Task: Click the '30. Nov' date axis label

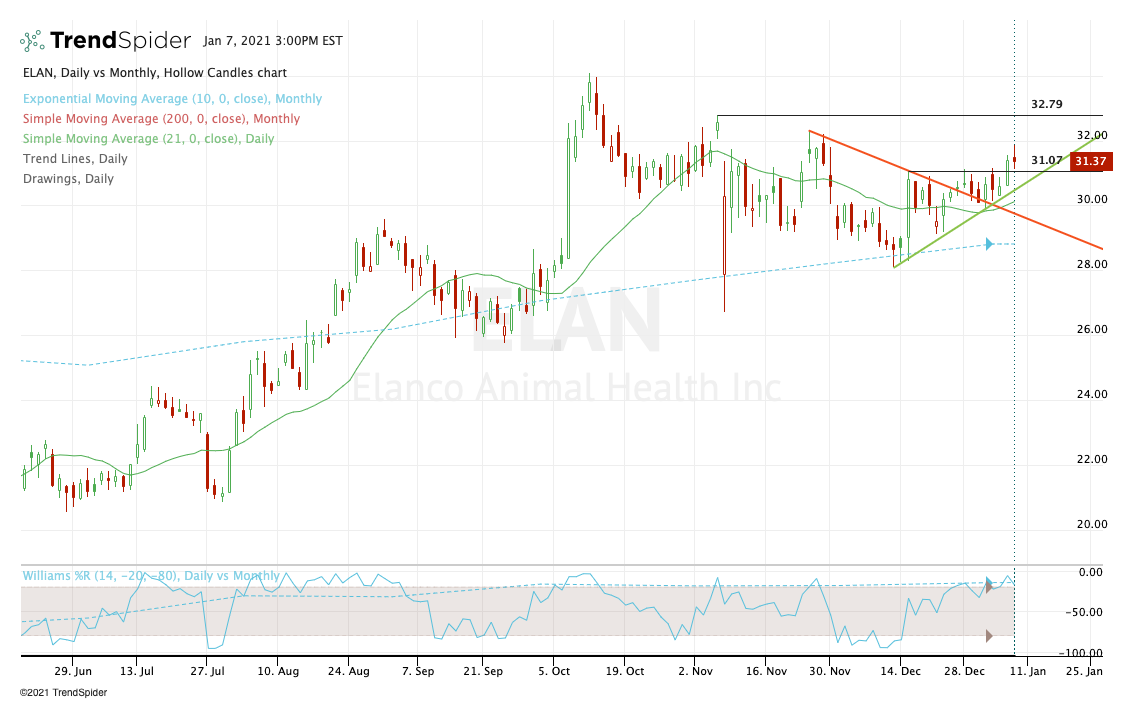Action: tap(830, 671)
